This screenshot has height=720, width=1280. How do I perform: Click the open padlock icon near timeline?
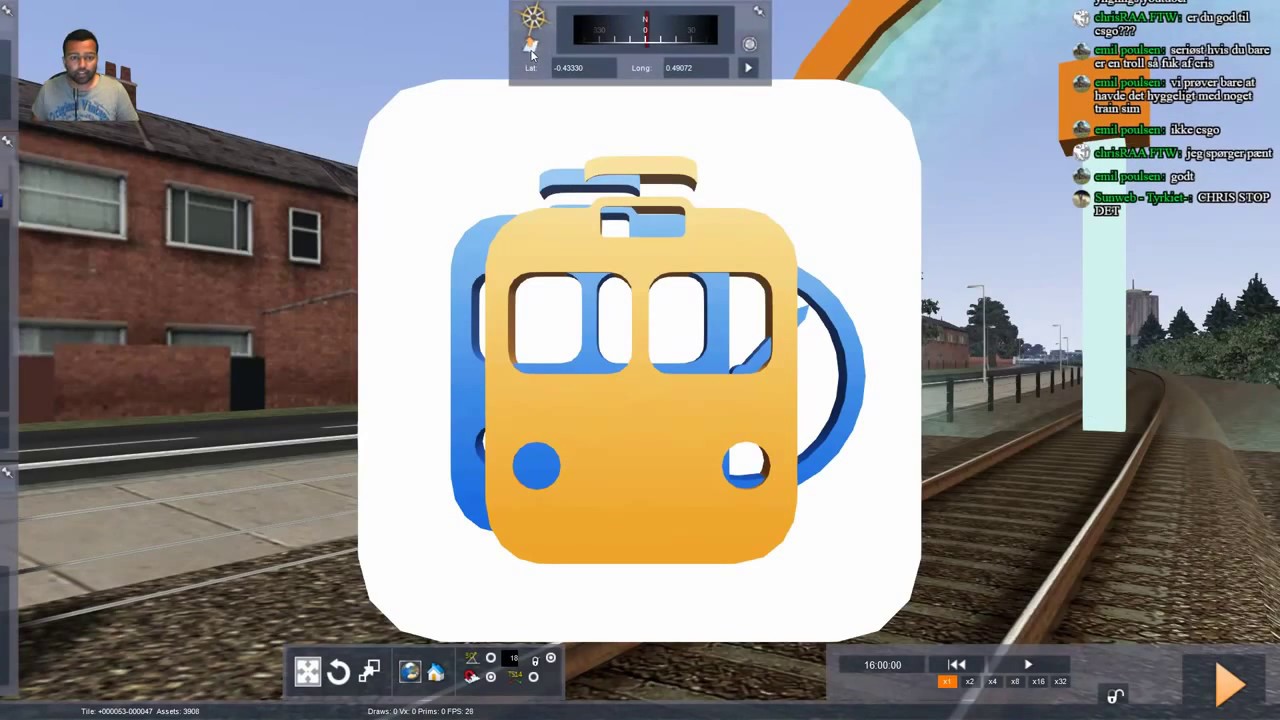[1116, 696]
